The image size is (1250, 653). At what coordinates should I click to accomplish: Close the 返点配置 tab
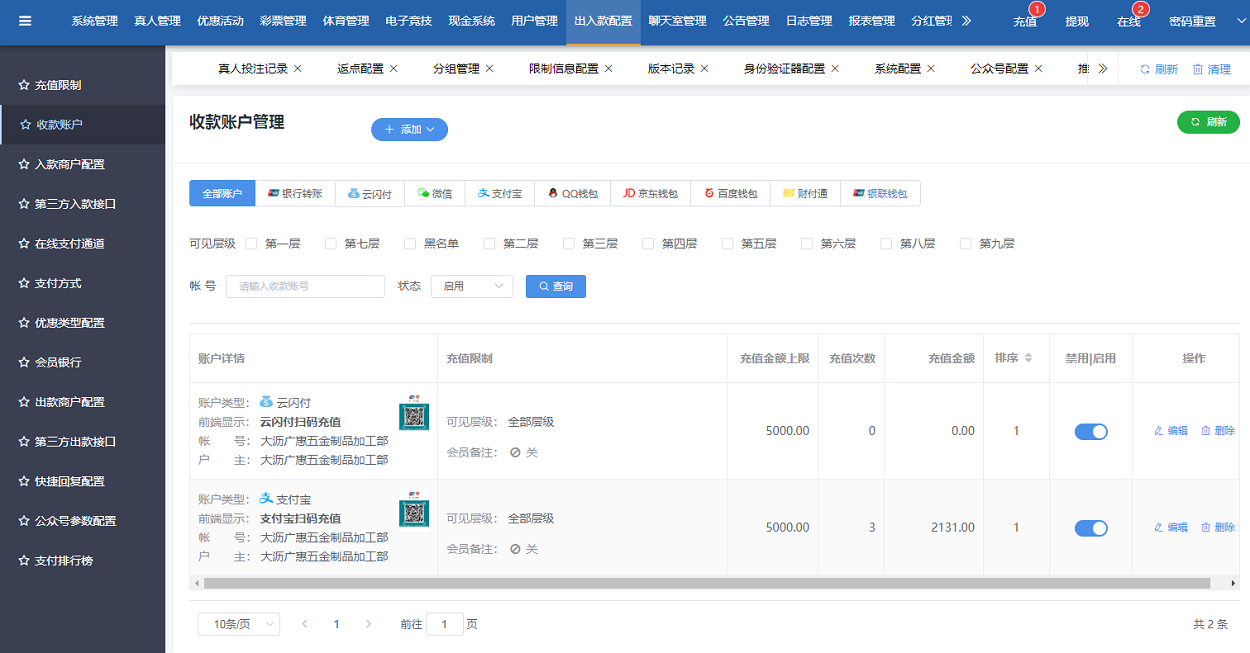(x=393, y=69)
